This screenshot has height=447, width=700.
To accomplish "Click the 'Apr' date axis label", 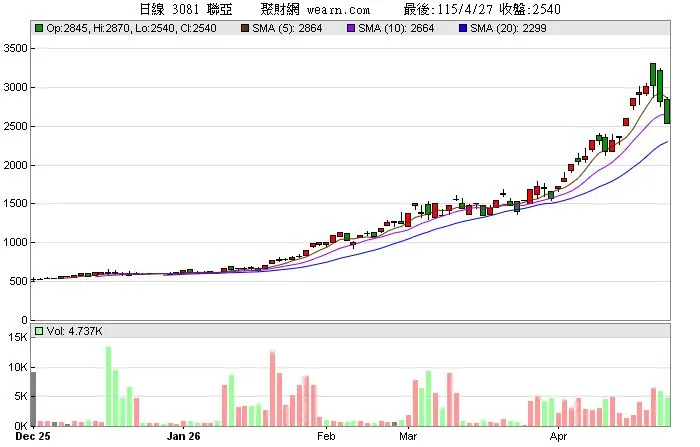I will 558,436.
